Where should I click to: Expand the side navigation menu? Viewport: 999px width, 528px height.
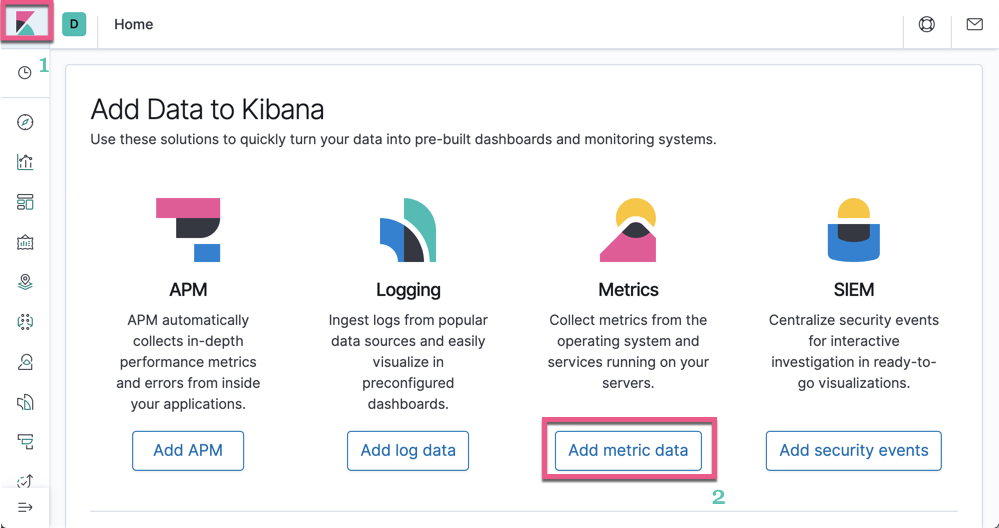pos(25,508)
